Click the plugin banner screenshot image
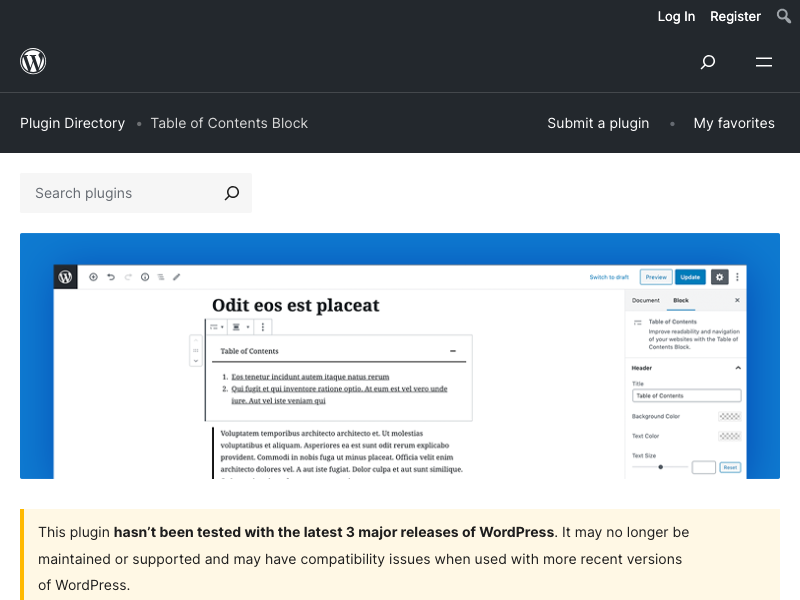 click(x=400, y=356)
